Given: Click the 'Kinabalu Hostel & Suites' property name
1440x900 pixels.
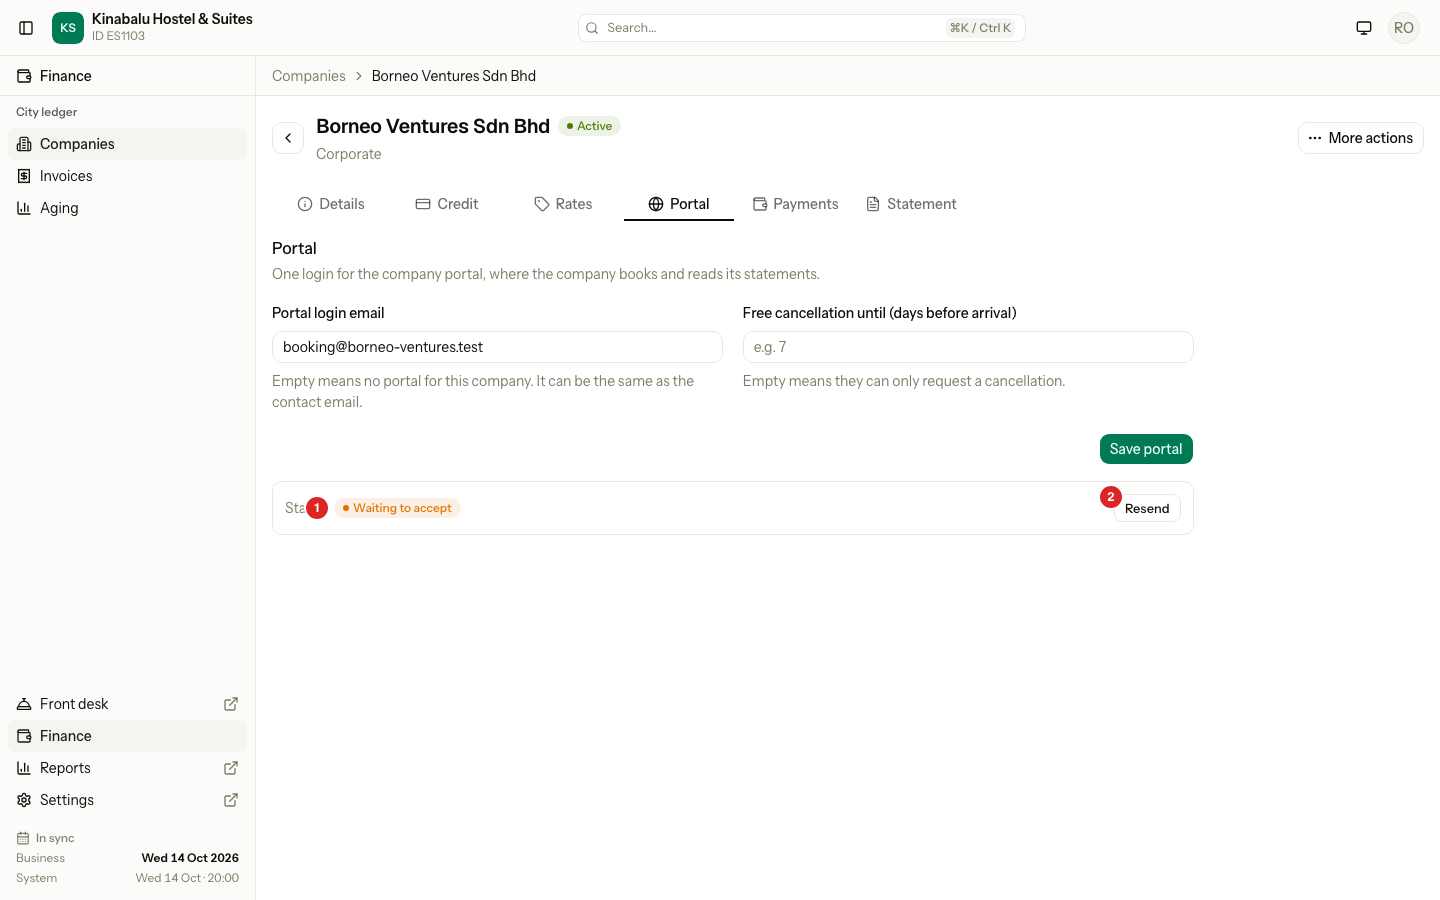Looking at the screenshot, I should pos(172,19).
